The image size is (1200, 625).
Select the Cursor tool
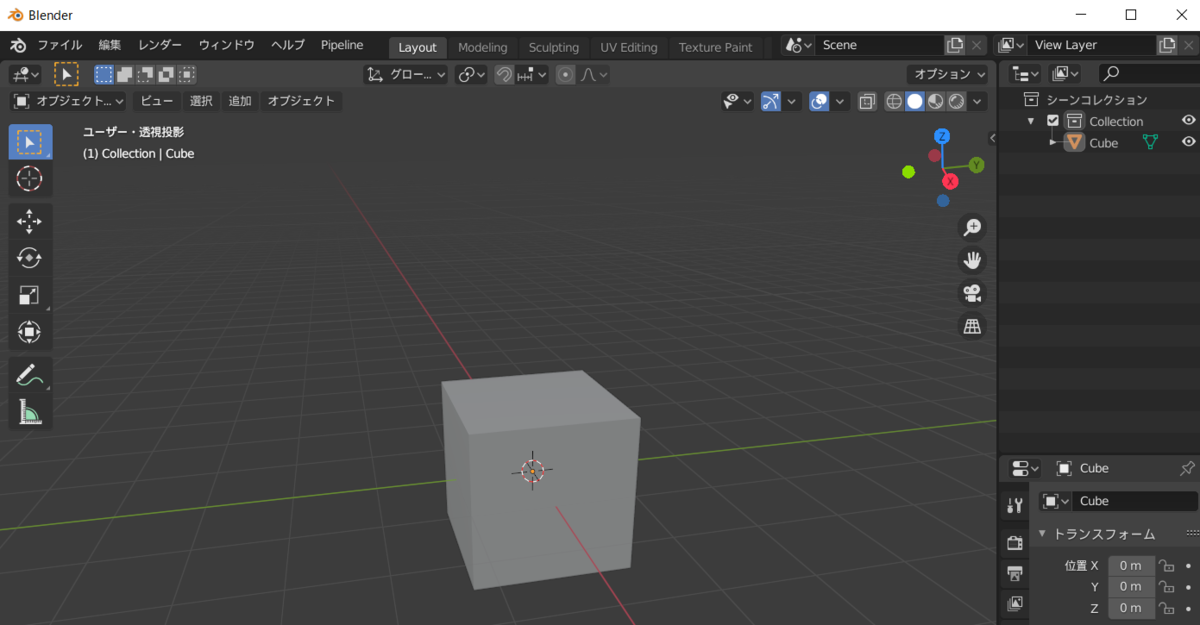coord(30,179)
